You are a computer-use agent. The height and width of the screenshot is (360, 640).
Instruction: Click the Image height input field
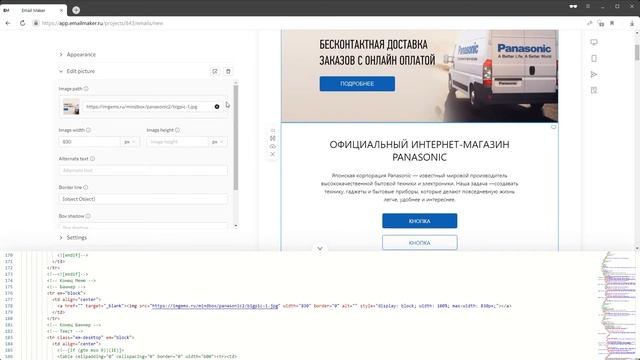pos(177,142)
